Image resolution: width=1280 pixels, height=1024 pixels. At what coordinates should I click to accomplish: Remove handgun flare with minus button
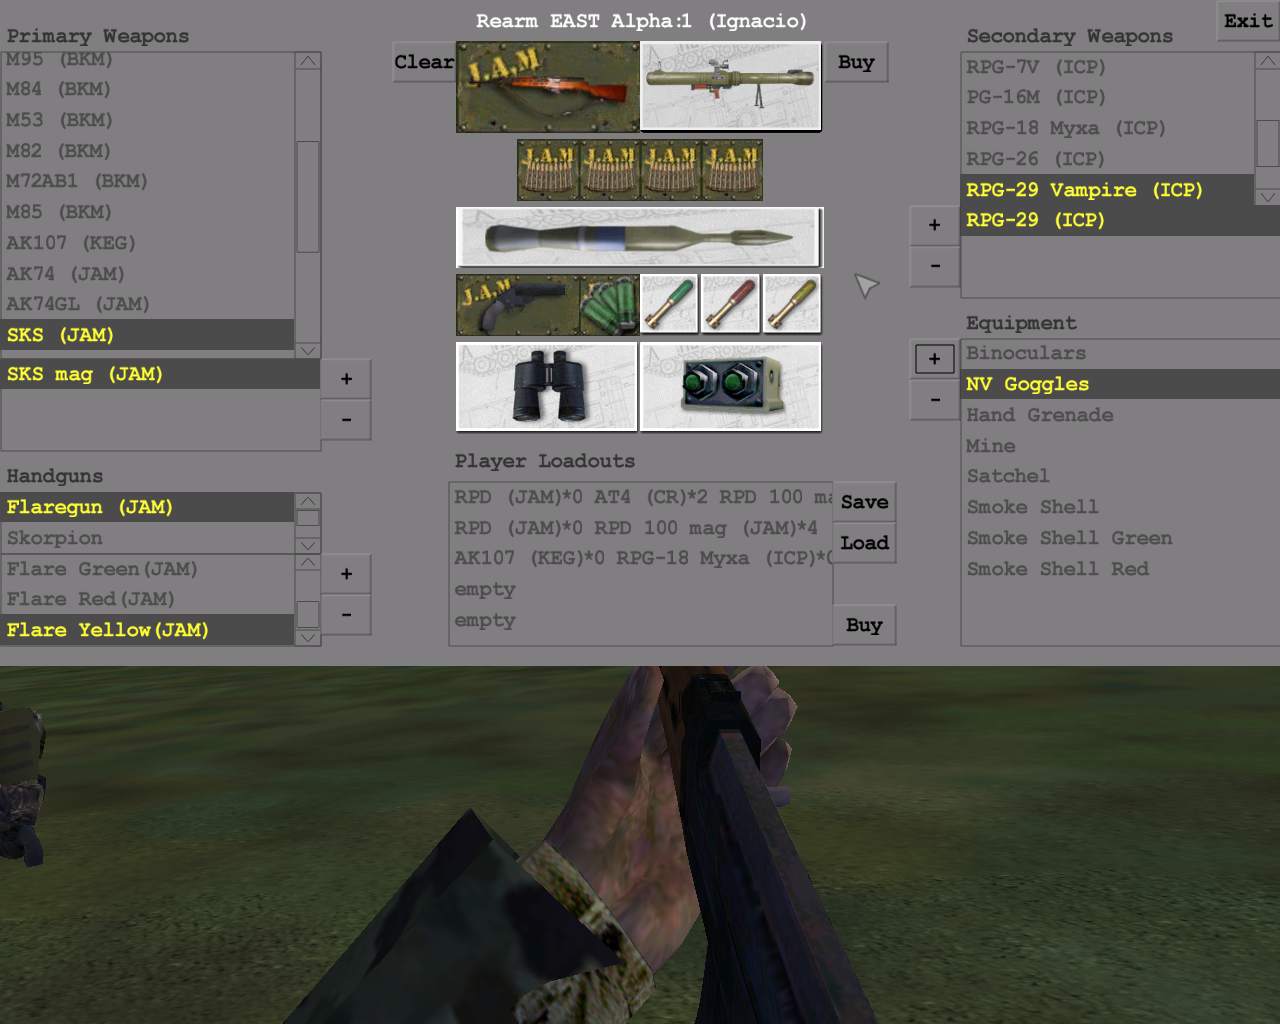[x=346, y=615]
